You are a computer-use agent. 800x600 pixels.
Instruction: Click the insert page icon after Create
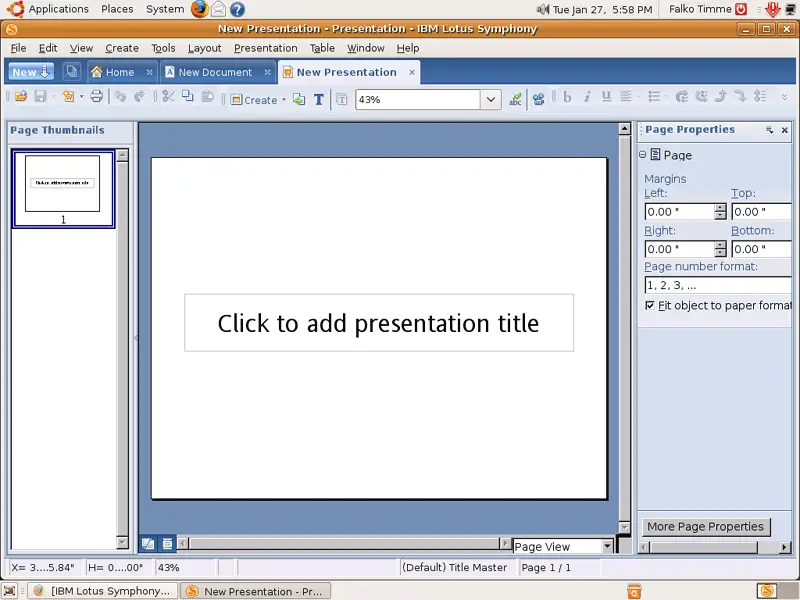(x=299, y=99)
